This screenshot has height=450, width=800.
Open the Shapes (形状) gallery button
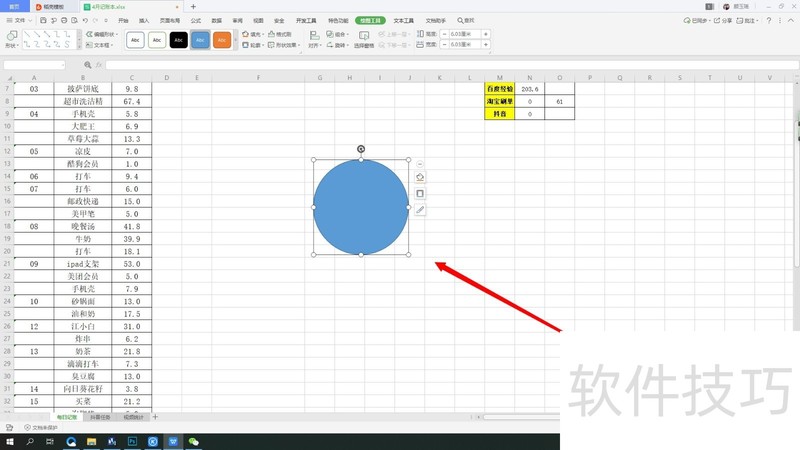pyautogui.click(x=12, y=39)
